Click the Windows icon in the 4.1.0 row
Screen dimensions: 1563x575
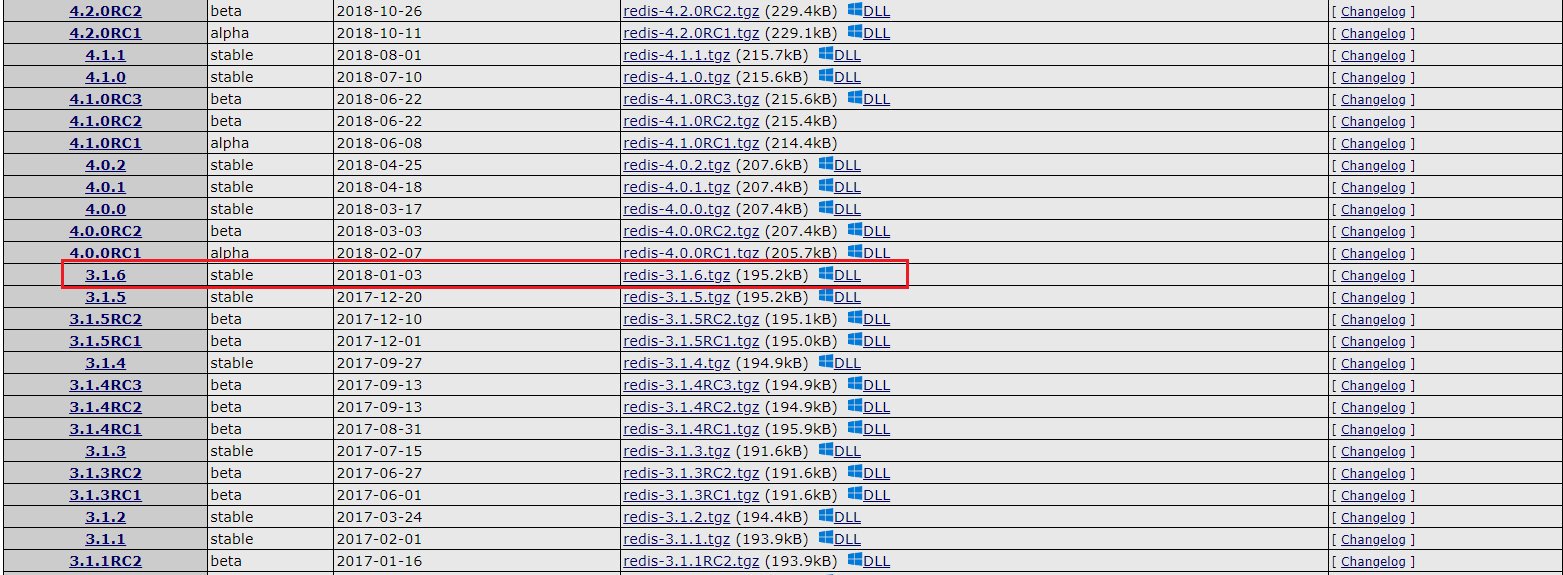[826, 75]
